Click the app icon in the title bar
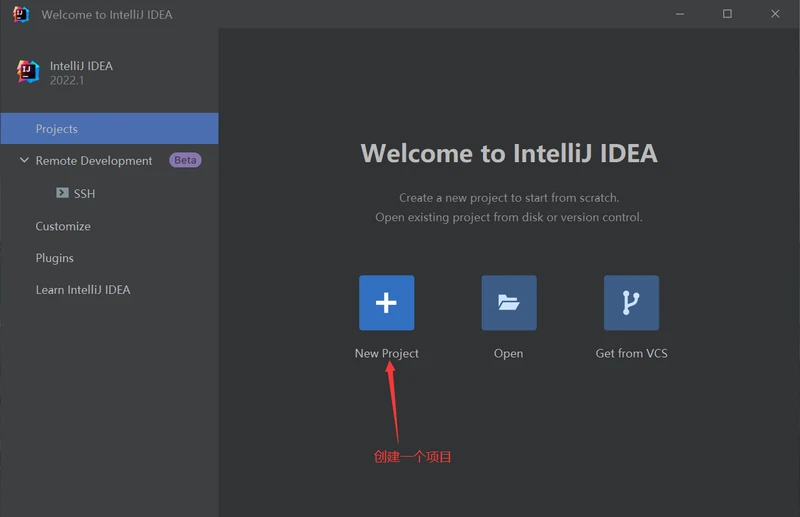 tap(21, 14)
